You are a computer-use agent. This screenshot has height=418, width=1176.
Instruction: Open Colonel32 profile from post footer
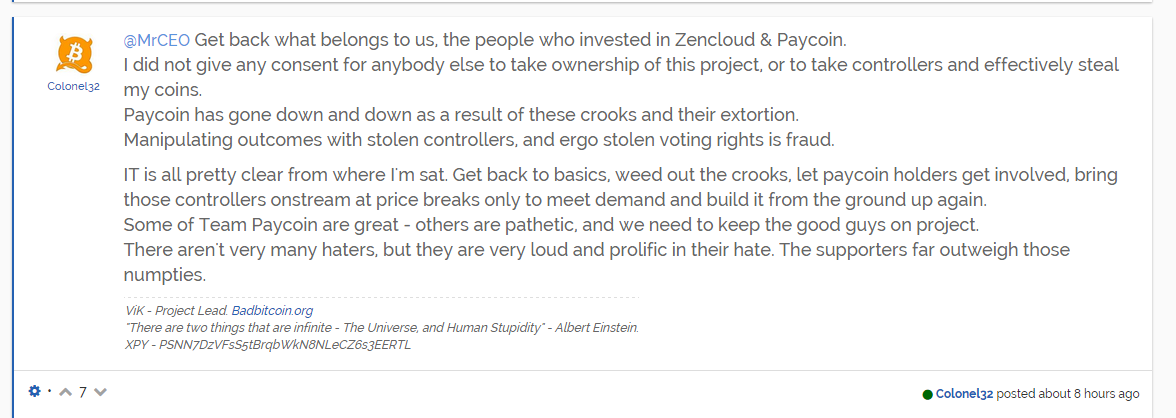pyautogui.click(x=964, y=393)
